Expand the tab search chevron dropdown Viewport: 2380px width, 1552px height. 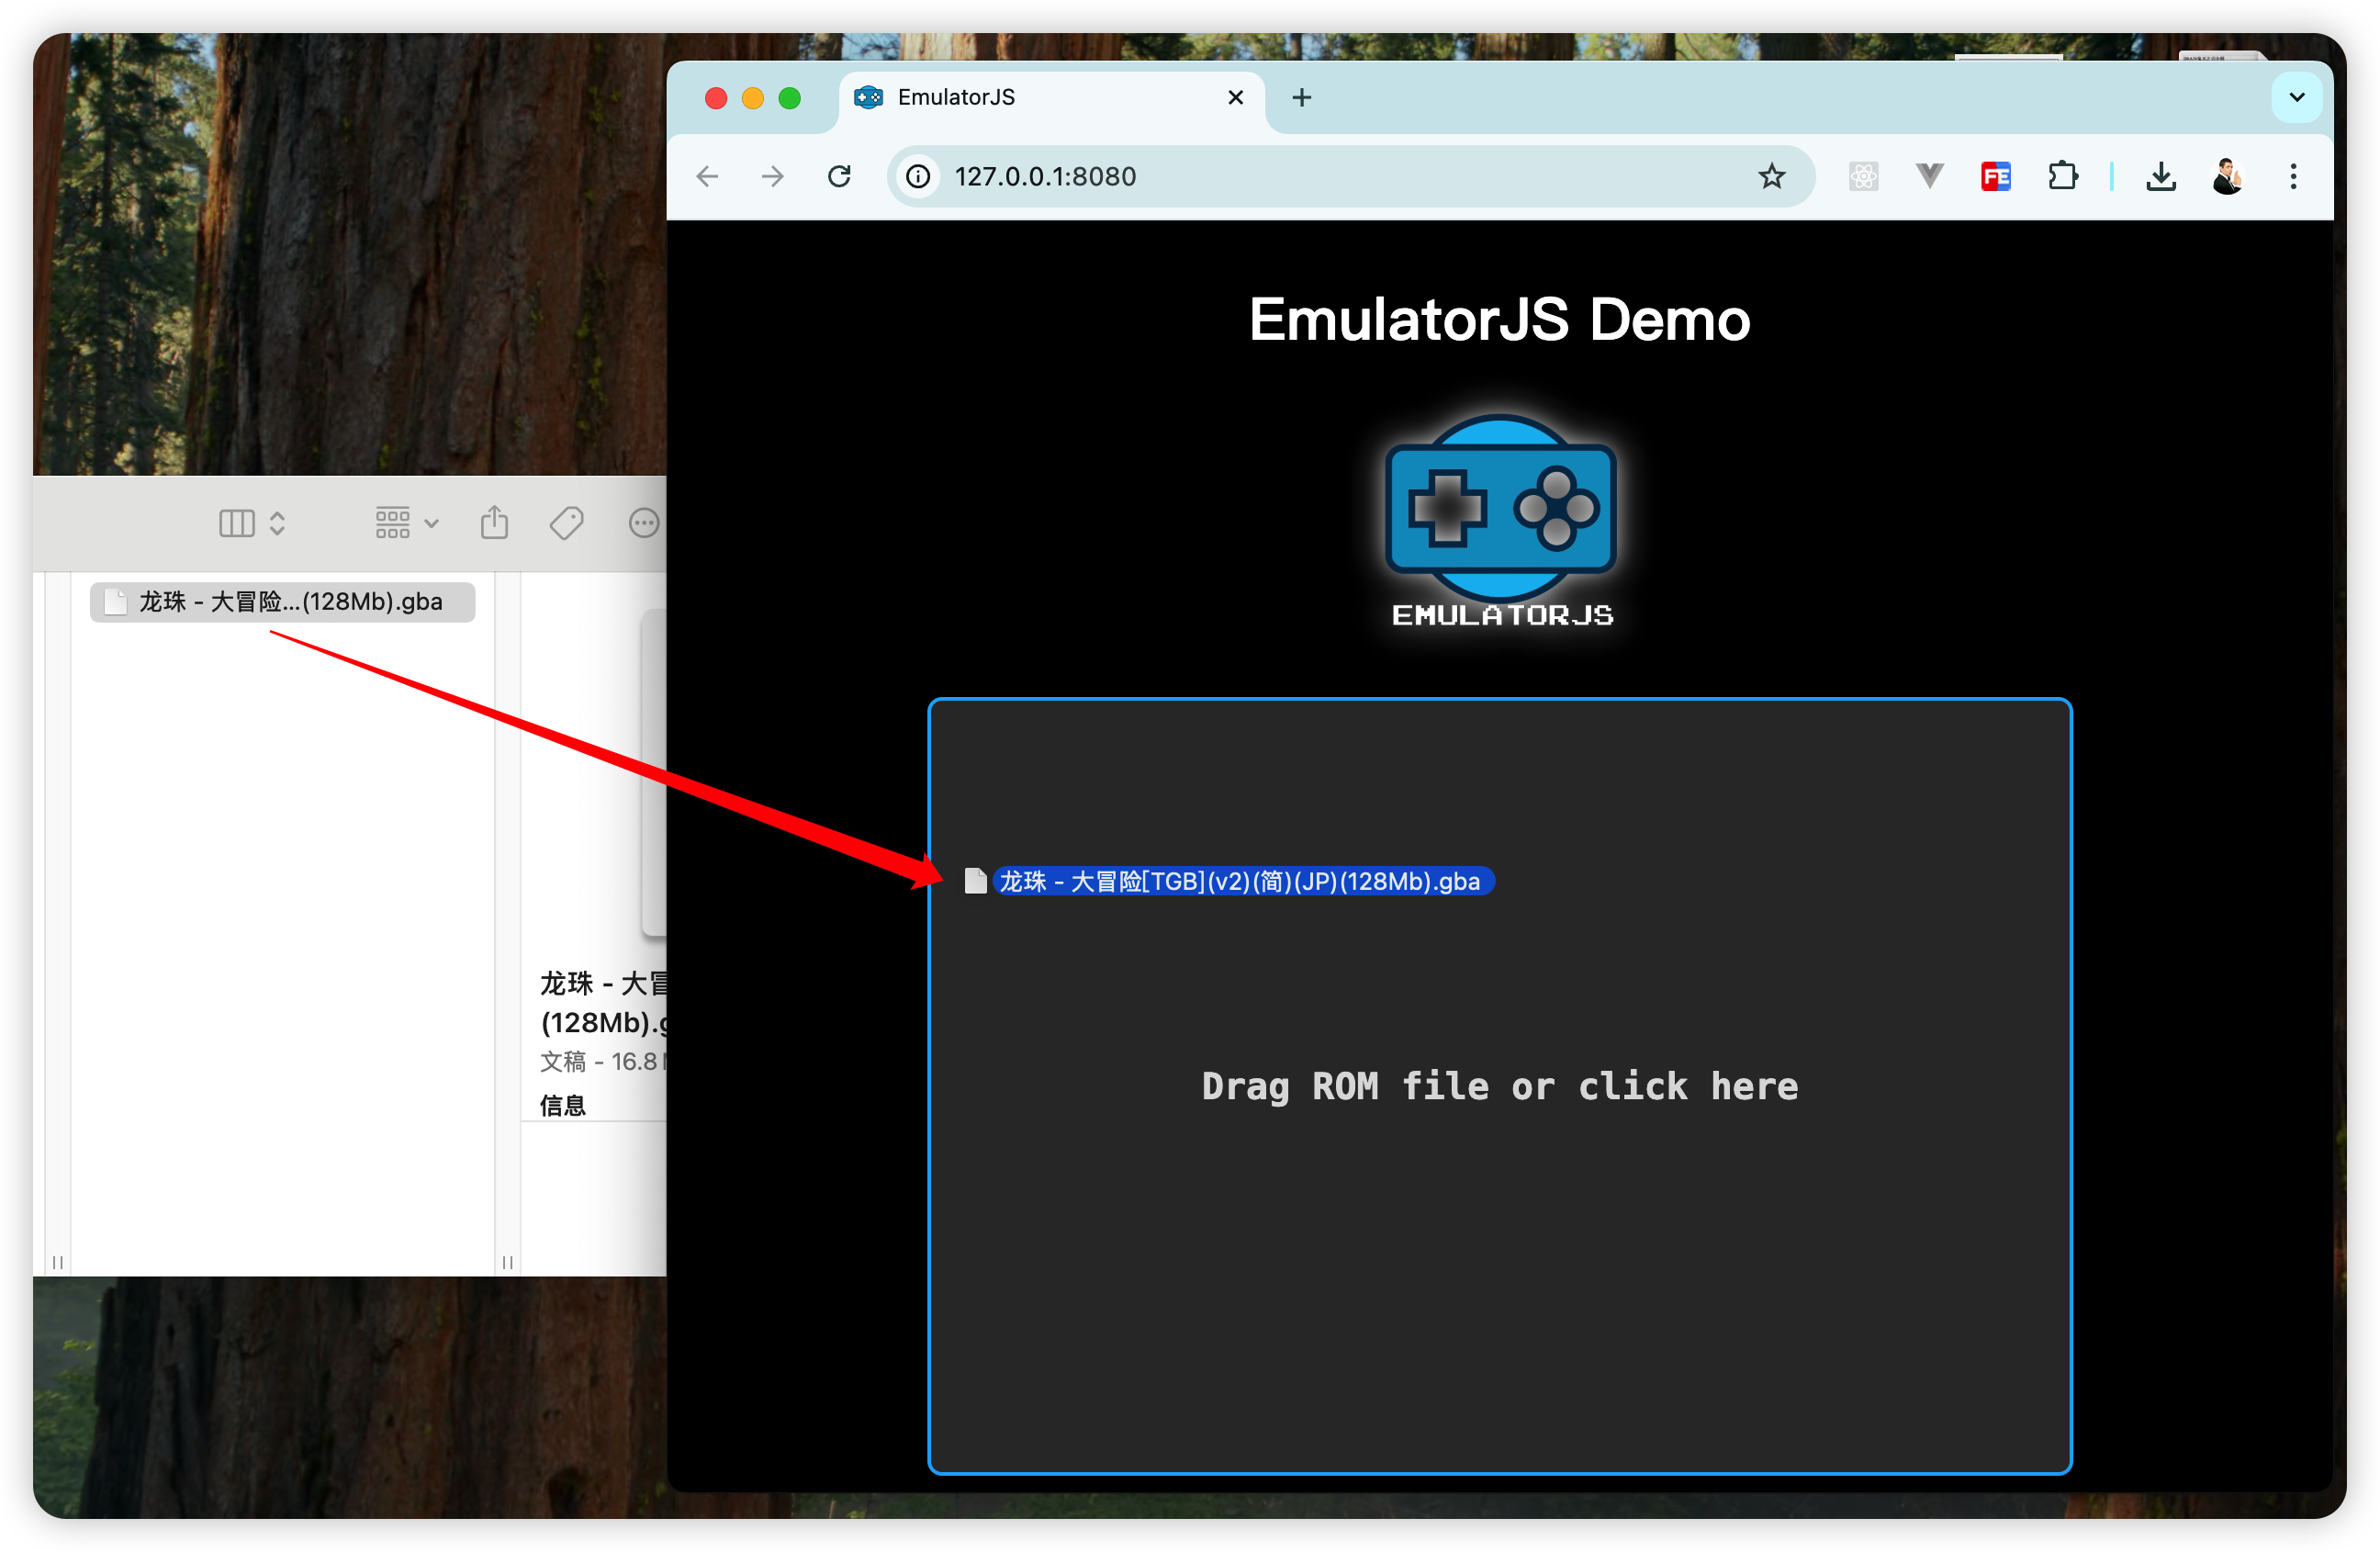pyautogui.click(x=2296, y=97)
